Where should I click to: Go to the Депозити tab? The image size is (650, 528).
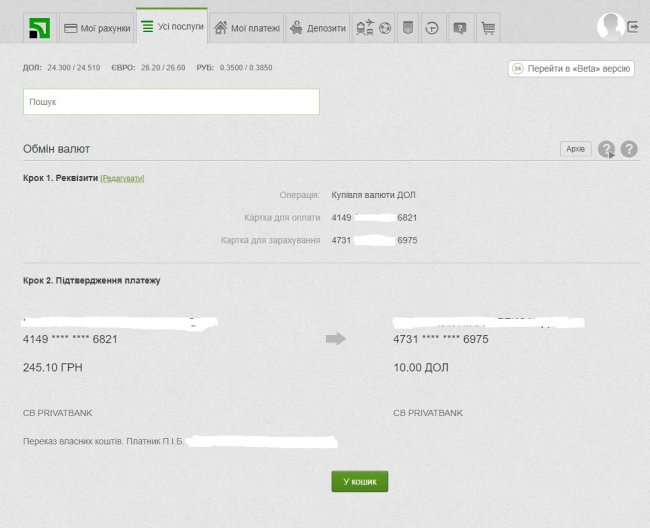pyautogui.click(x=317, y=29)
